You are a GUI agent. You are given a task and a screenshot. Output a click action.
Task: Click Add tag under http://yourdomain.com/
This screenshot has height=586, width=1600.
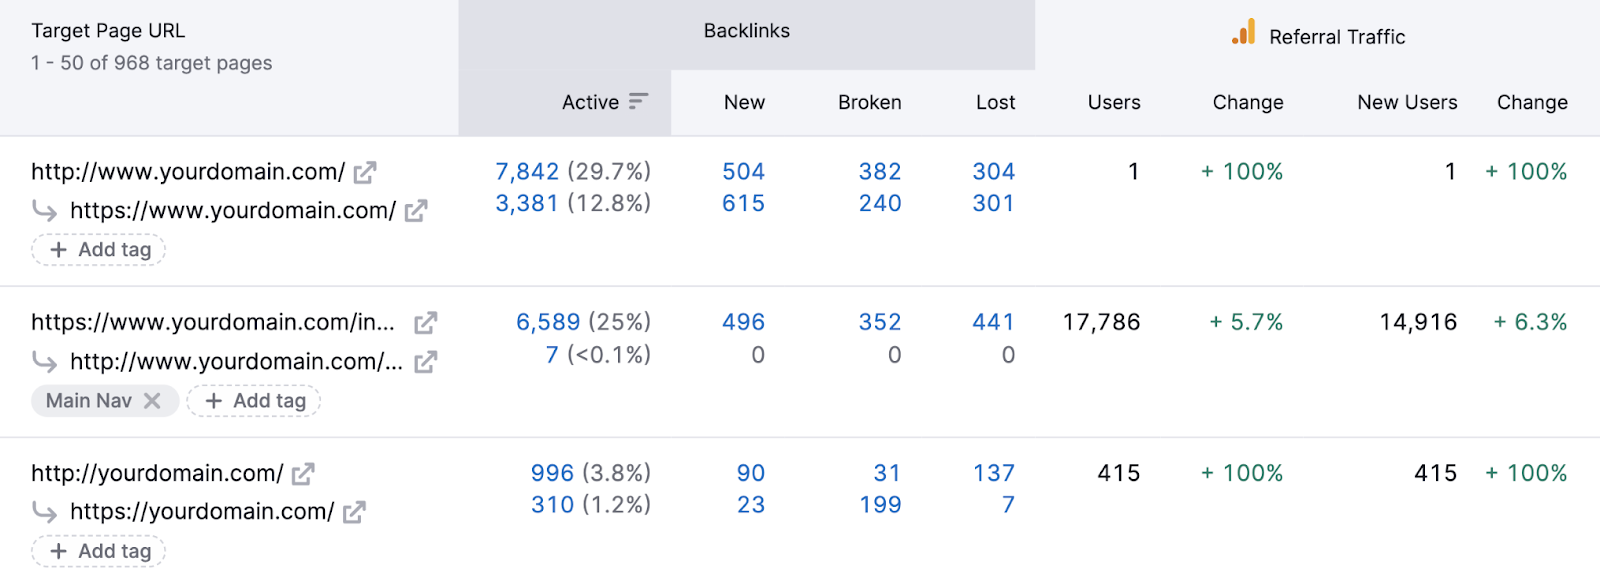coord(97,550)
